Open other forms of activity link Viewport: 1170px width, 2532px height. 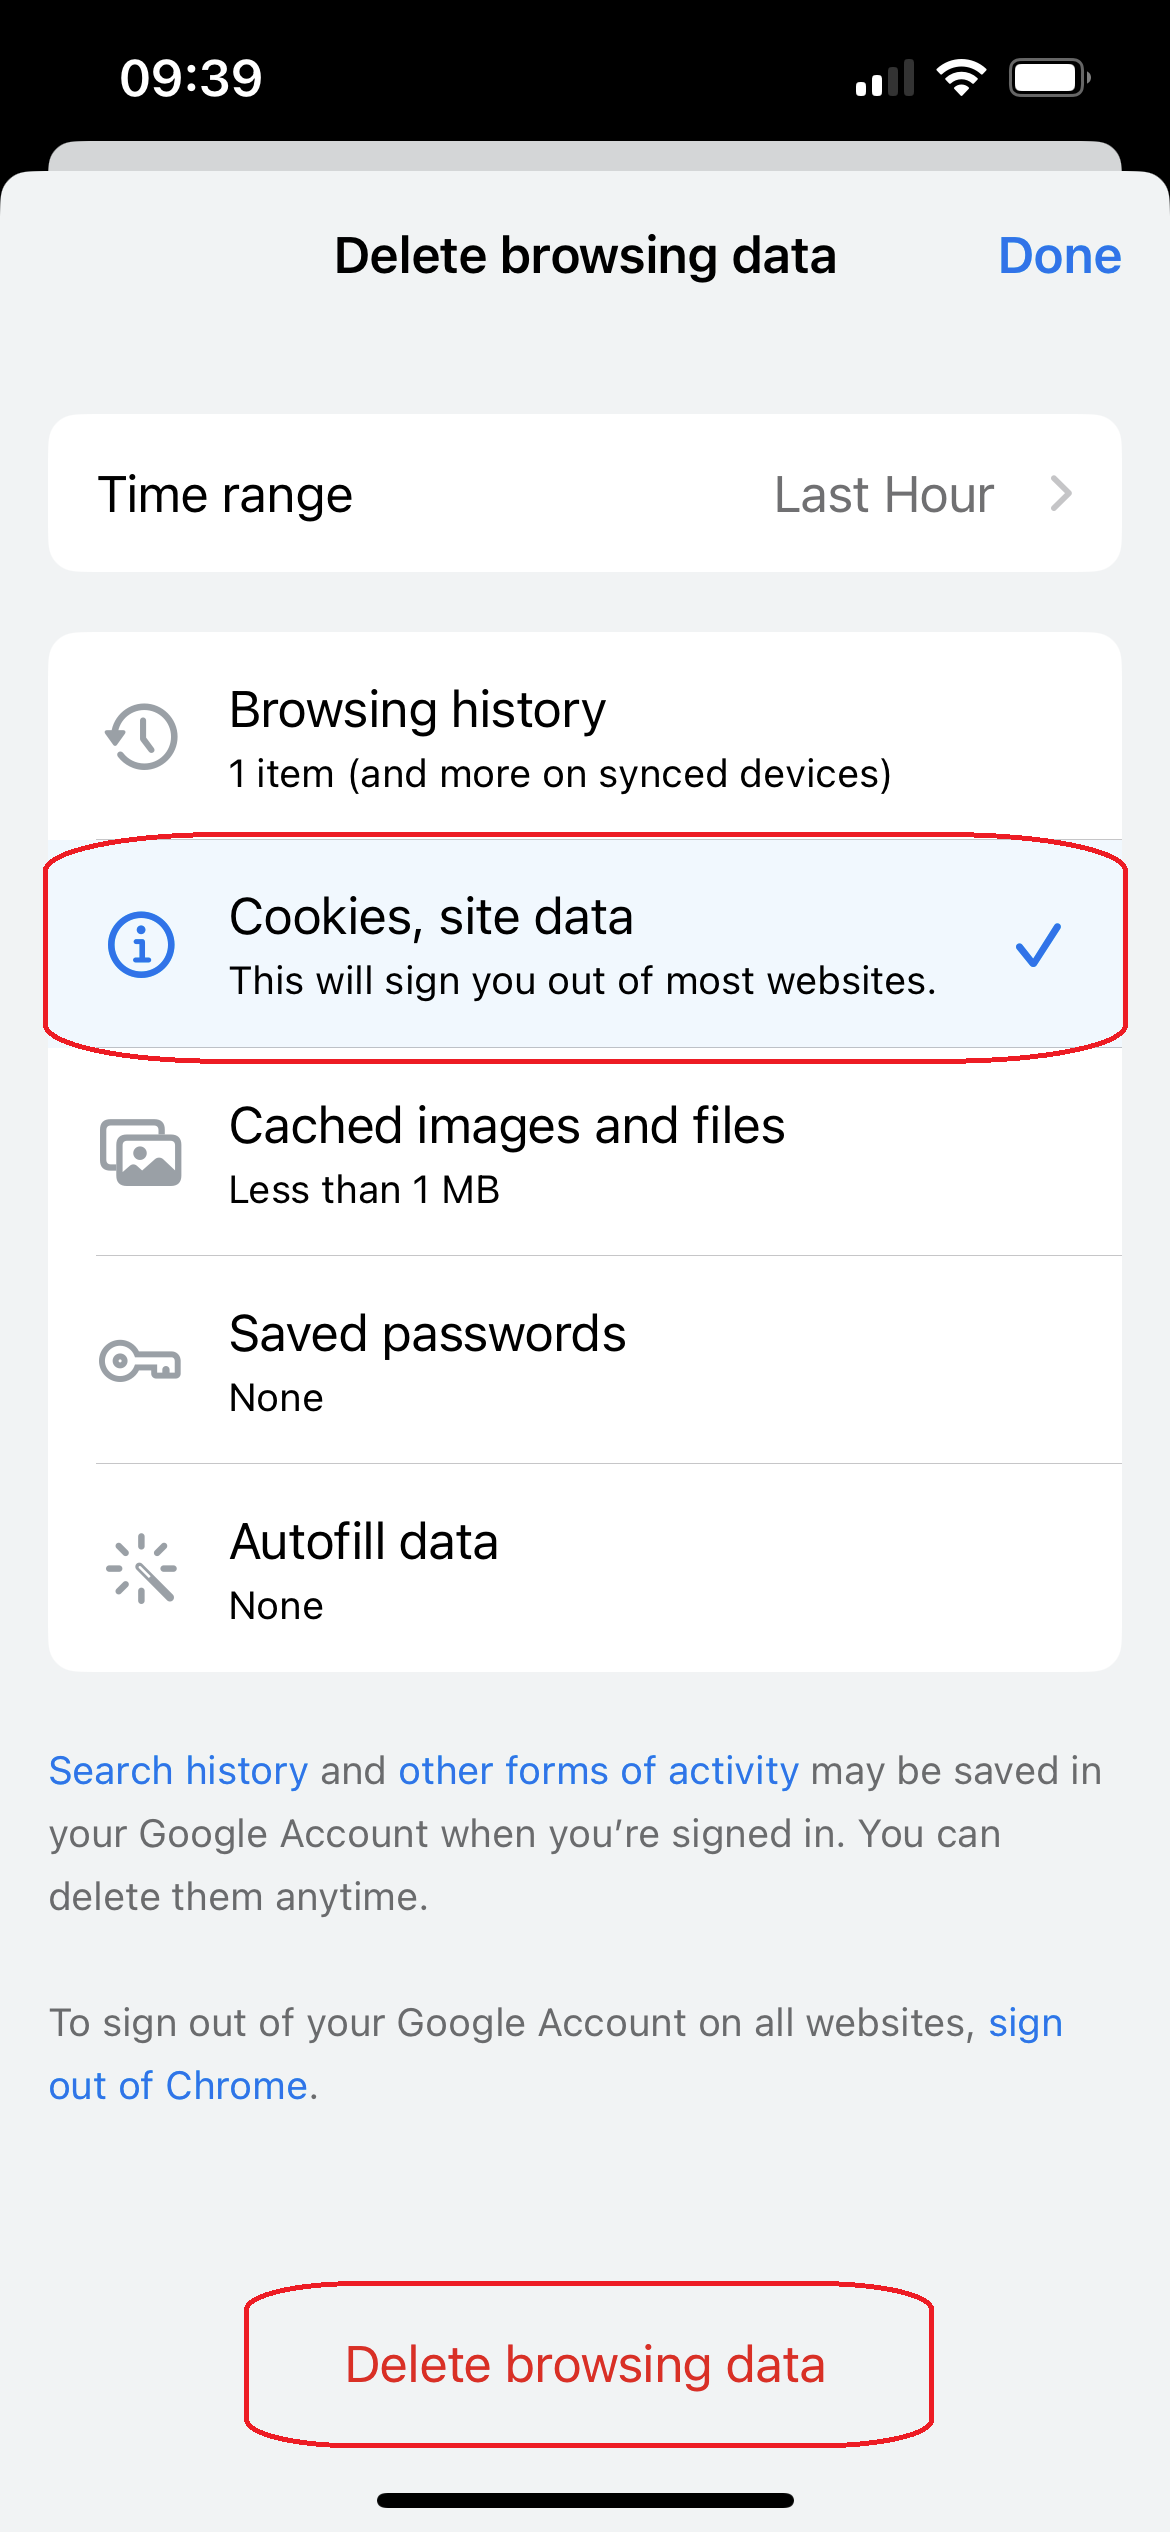[598, 1771]
